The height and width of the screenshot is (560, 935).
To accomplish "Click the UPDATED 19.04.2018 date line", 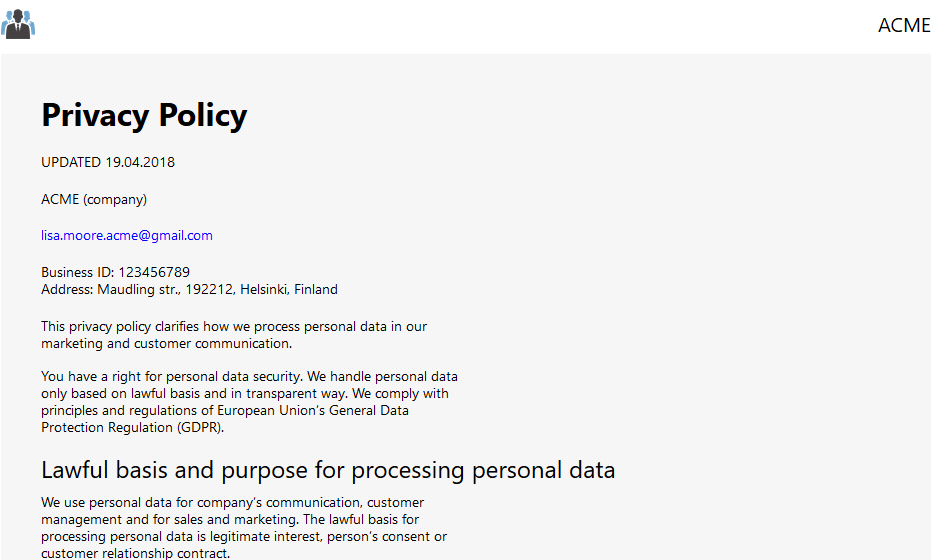I will click(x=108, y=162).
